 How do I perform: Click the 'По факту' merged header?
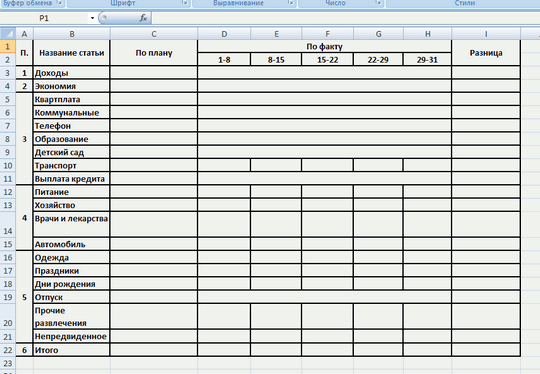324,46
